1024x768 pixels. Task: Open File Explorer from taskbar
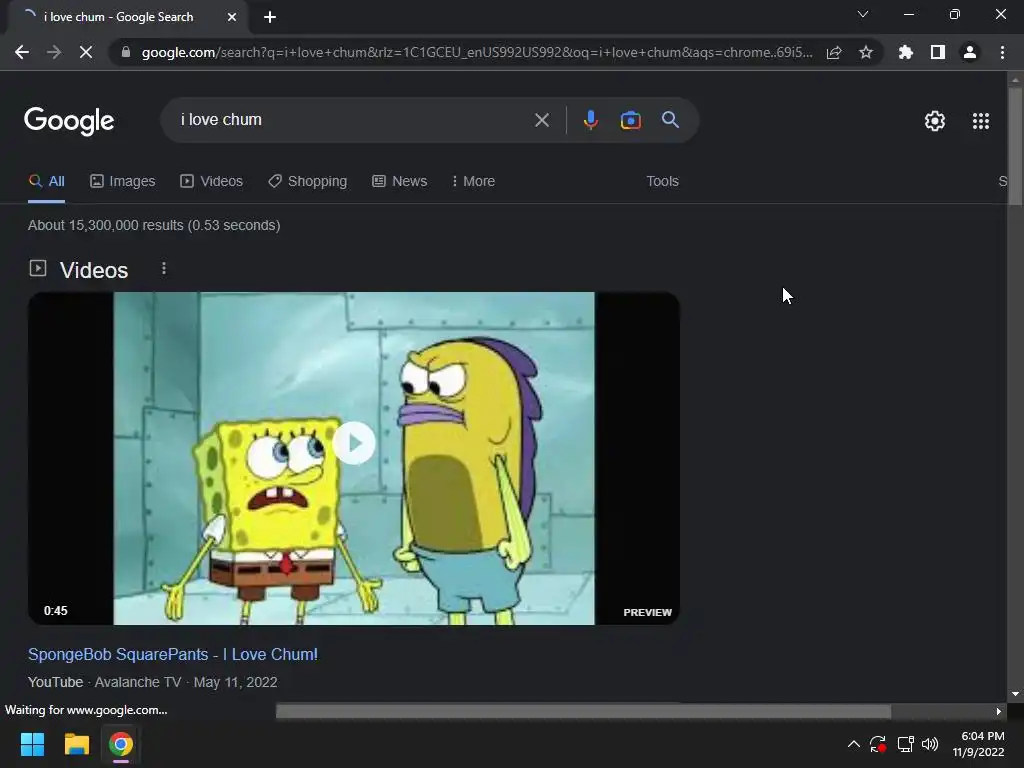pos(76,744)
